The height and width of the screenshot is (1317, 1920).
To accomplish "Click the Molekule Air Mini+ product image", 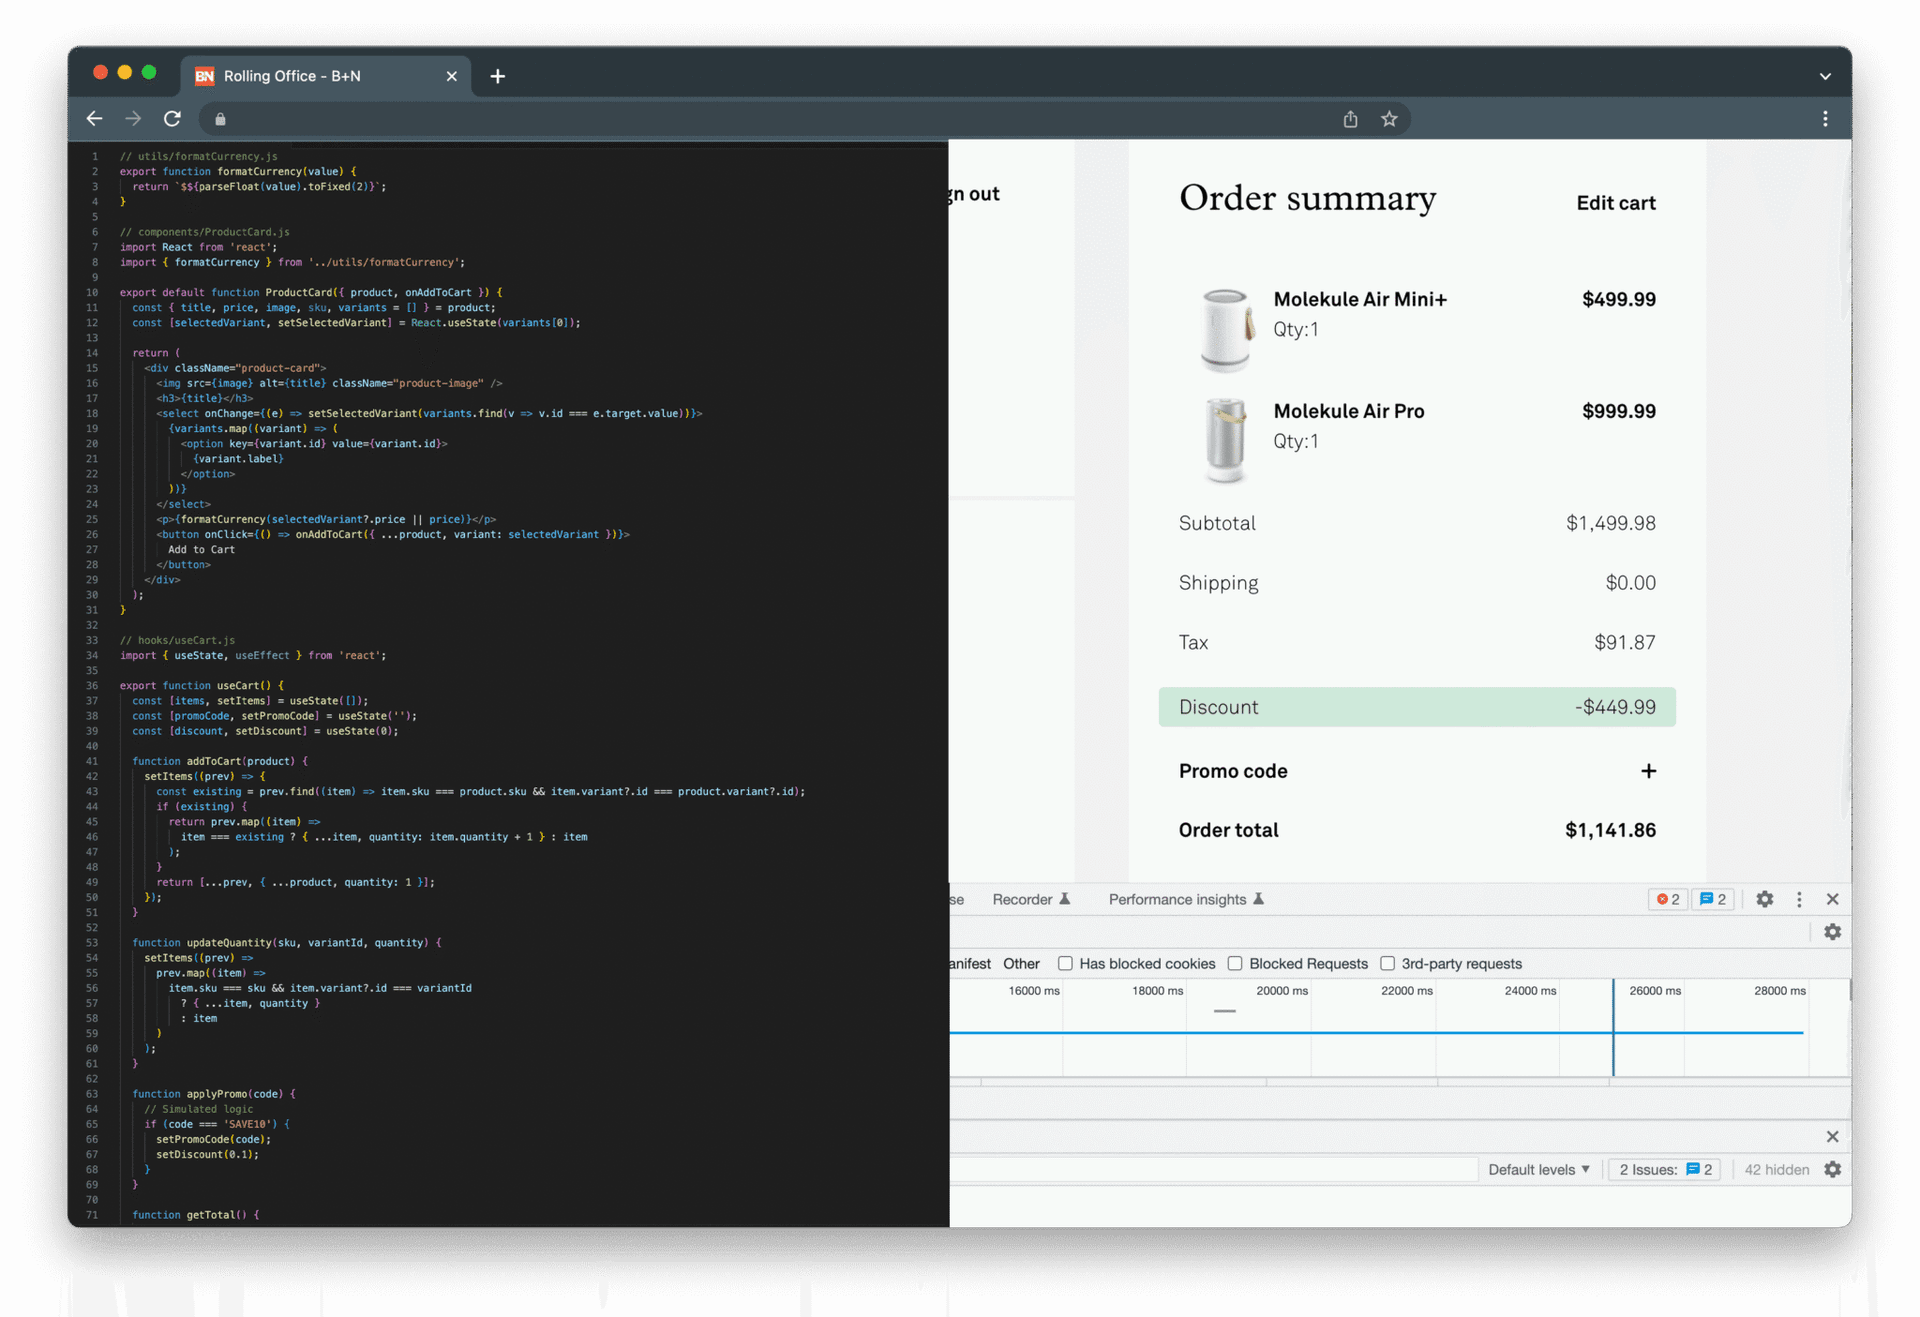I will coord(1226,330).
